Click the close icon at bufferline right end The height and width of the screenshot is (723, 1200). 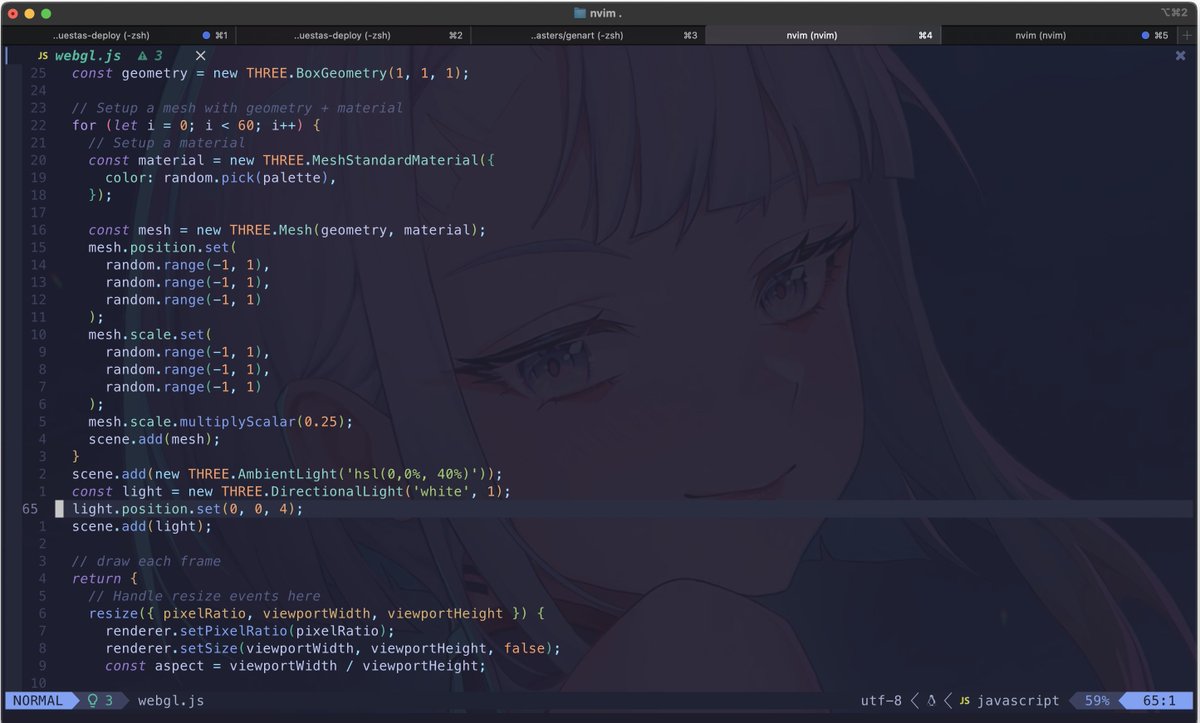pos(1180,56)
